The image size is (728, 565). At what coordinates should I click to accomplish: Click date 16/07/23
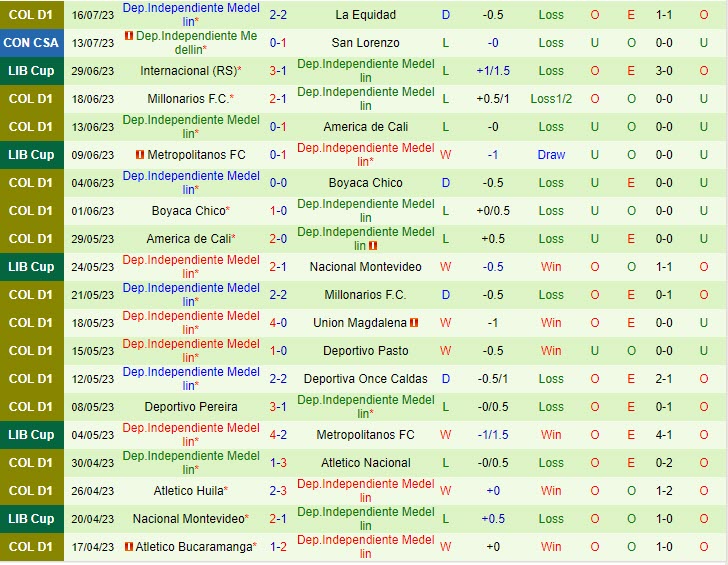click(92, 15)
